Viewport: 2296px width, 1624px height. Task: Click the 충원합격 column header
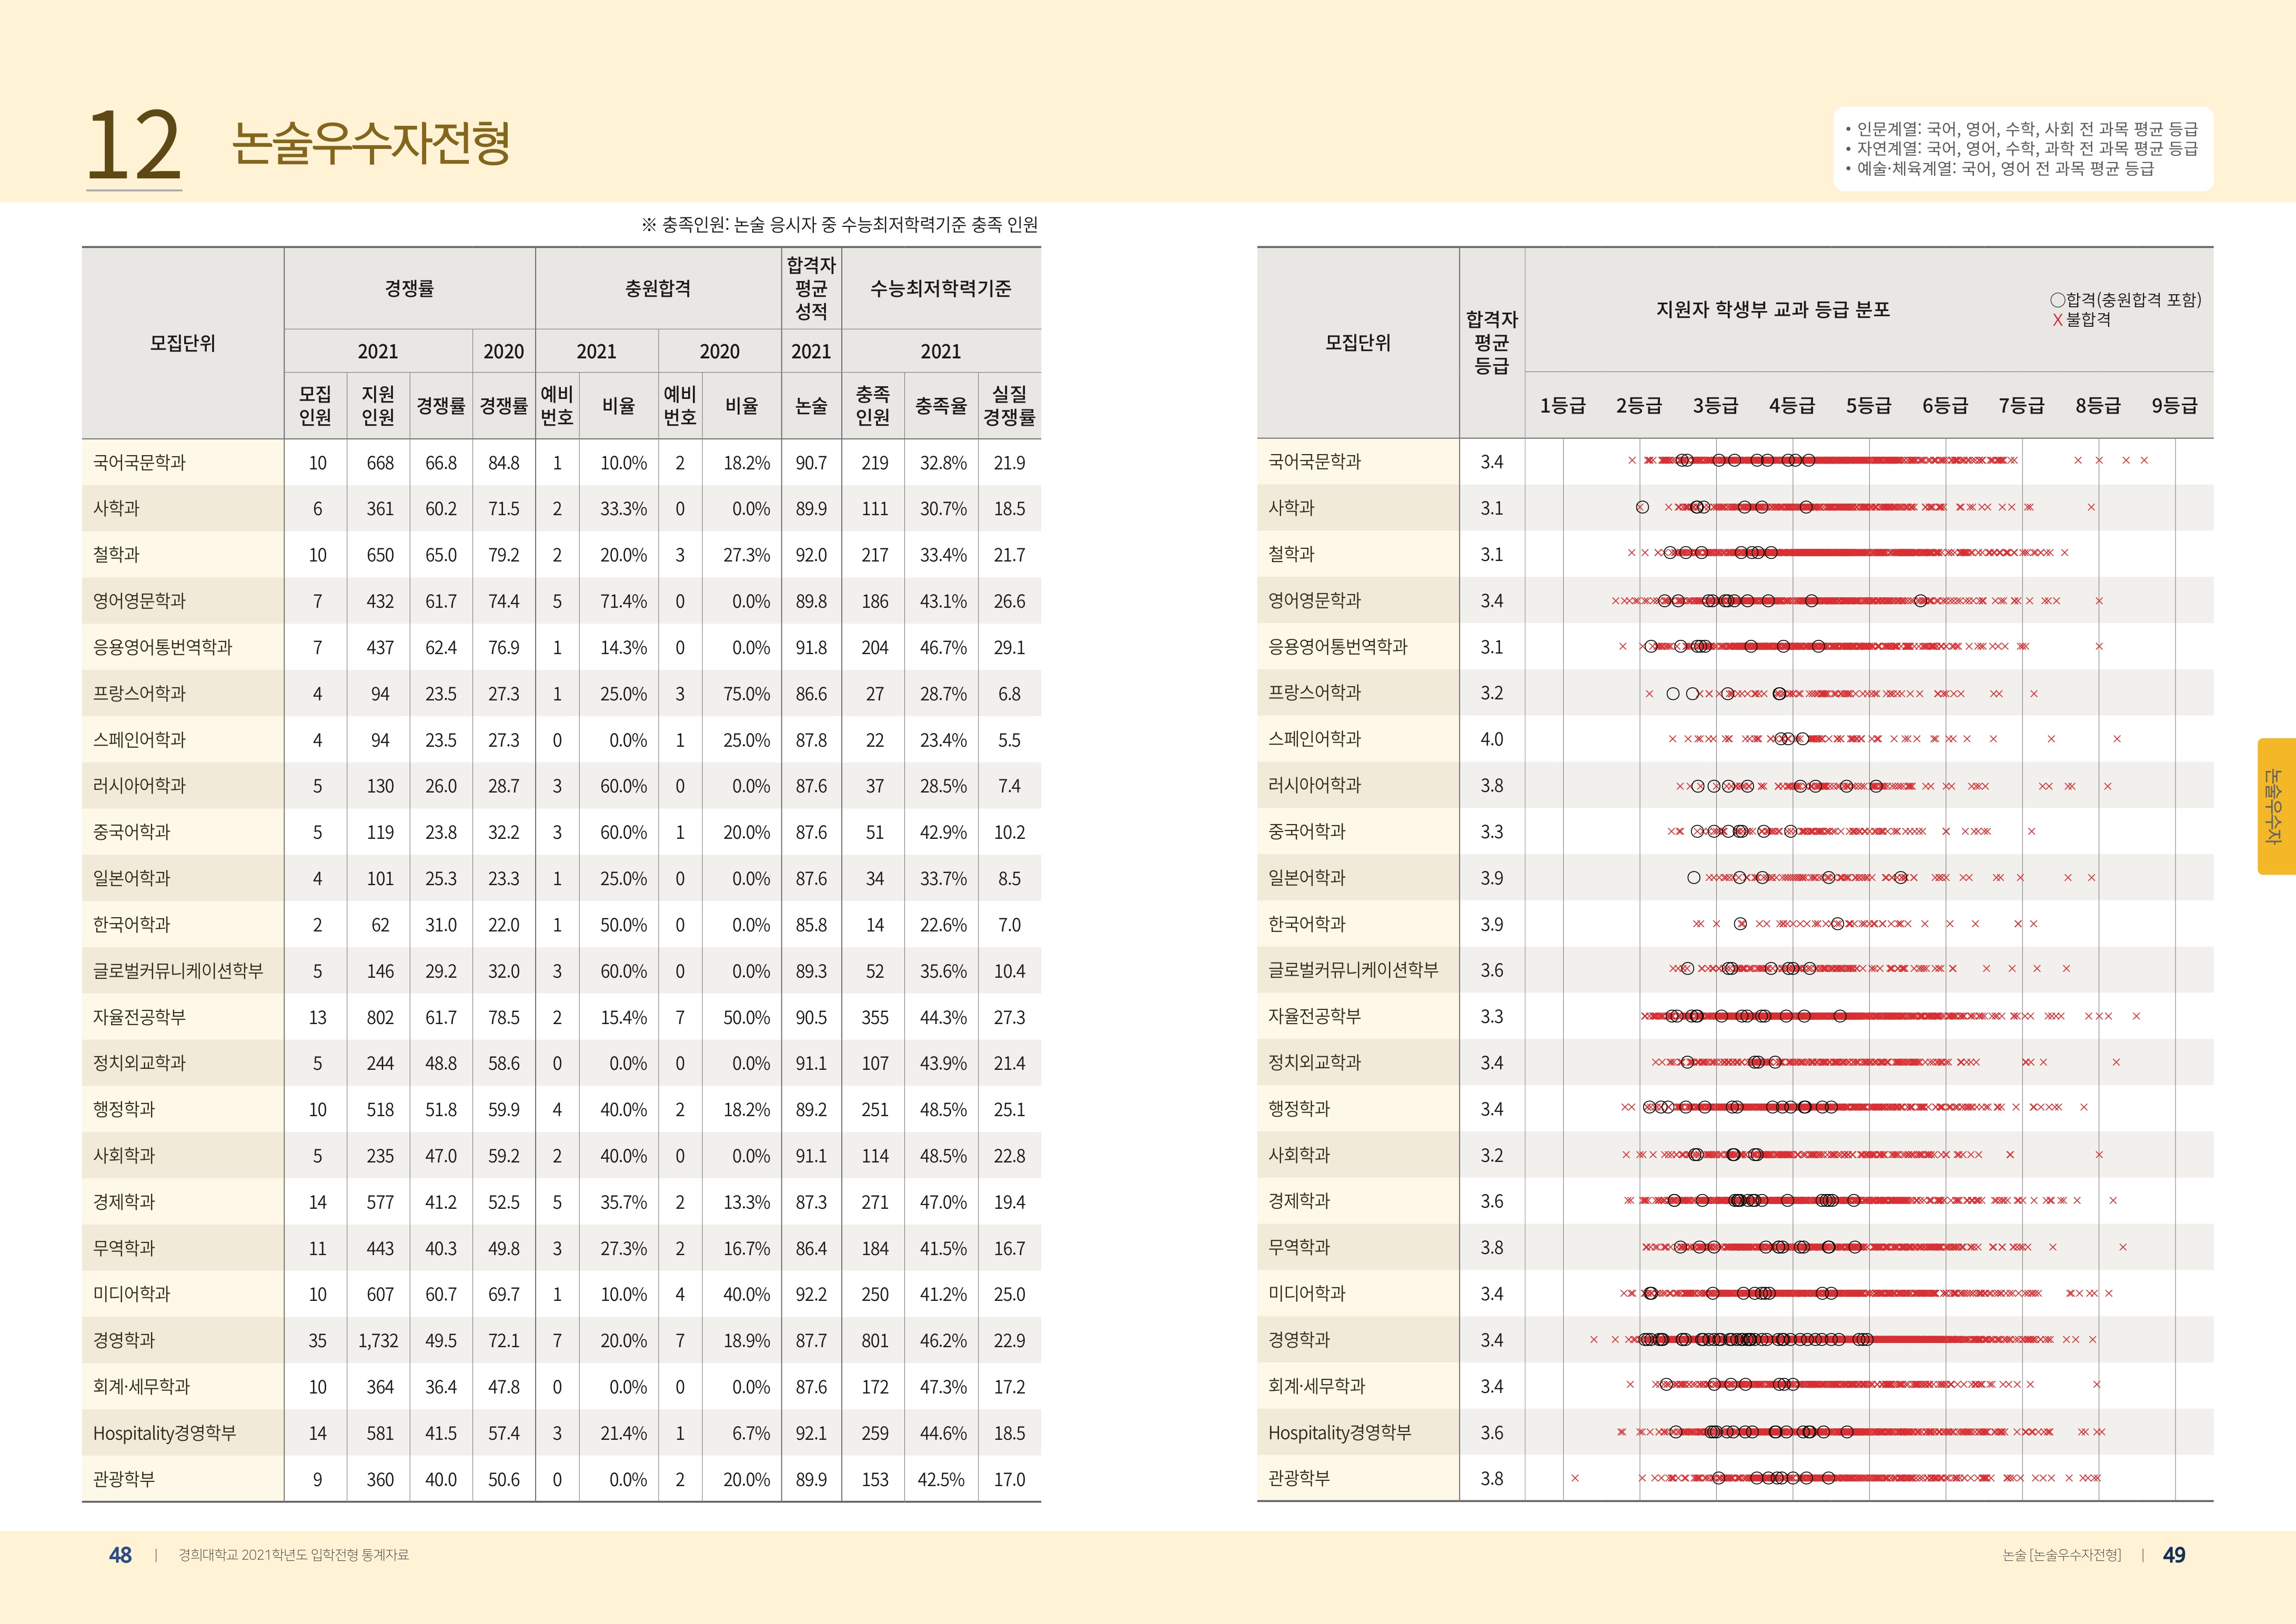click(657, 288)
